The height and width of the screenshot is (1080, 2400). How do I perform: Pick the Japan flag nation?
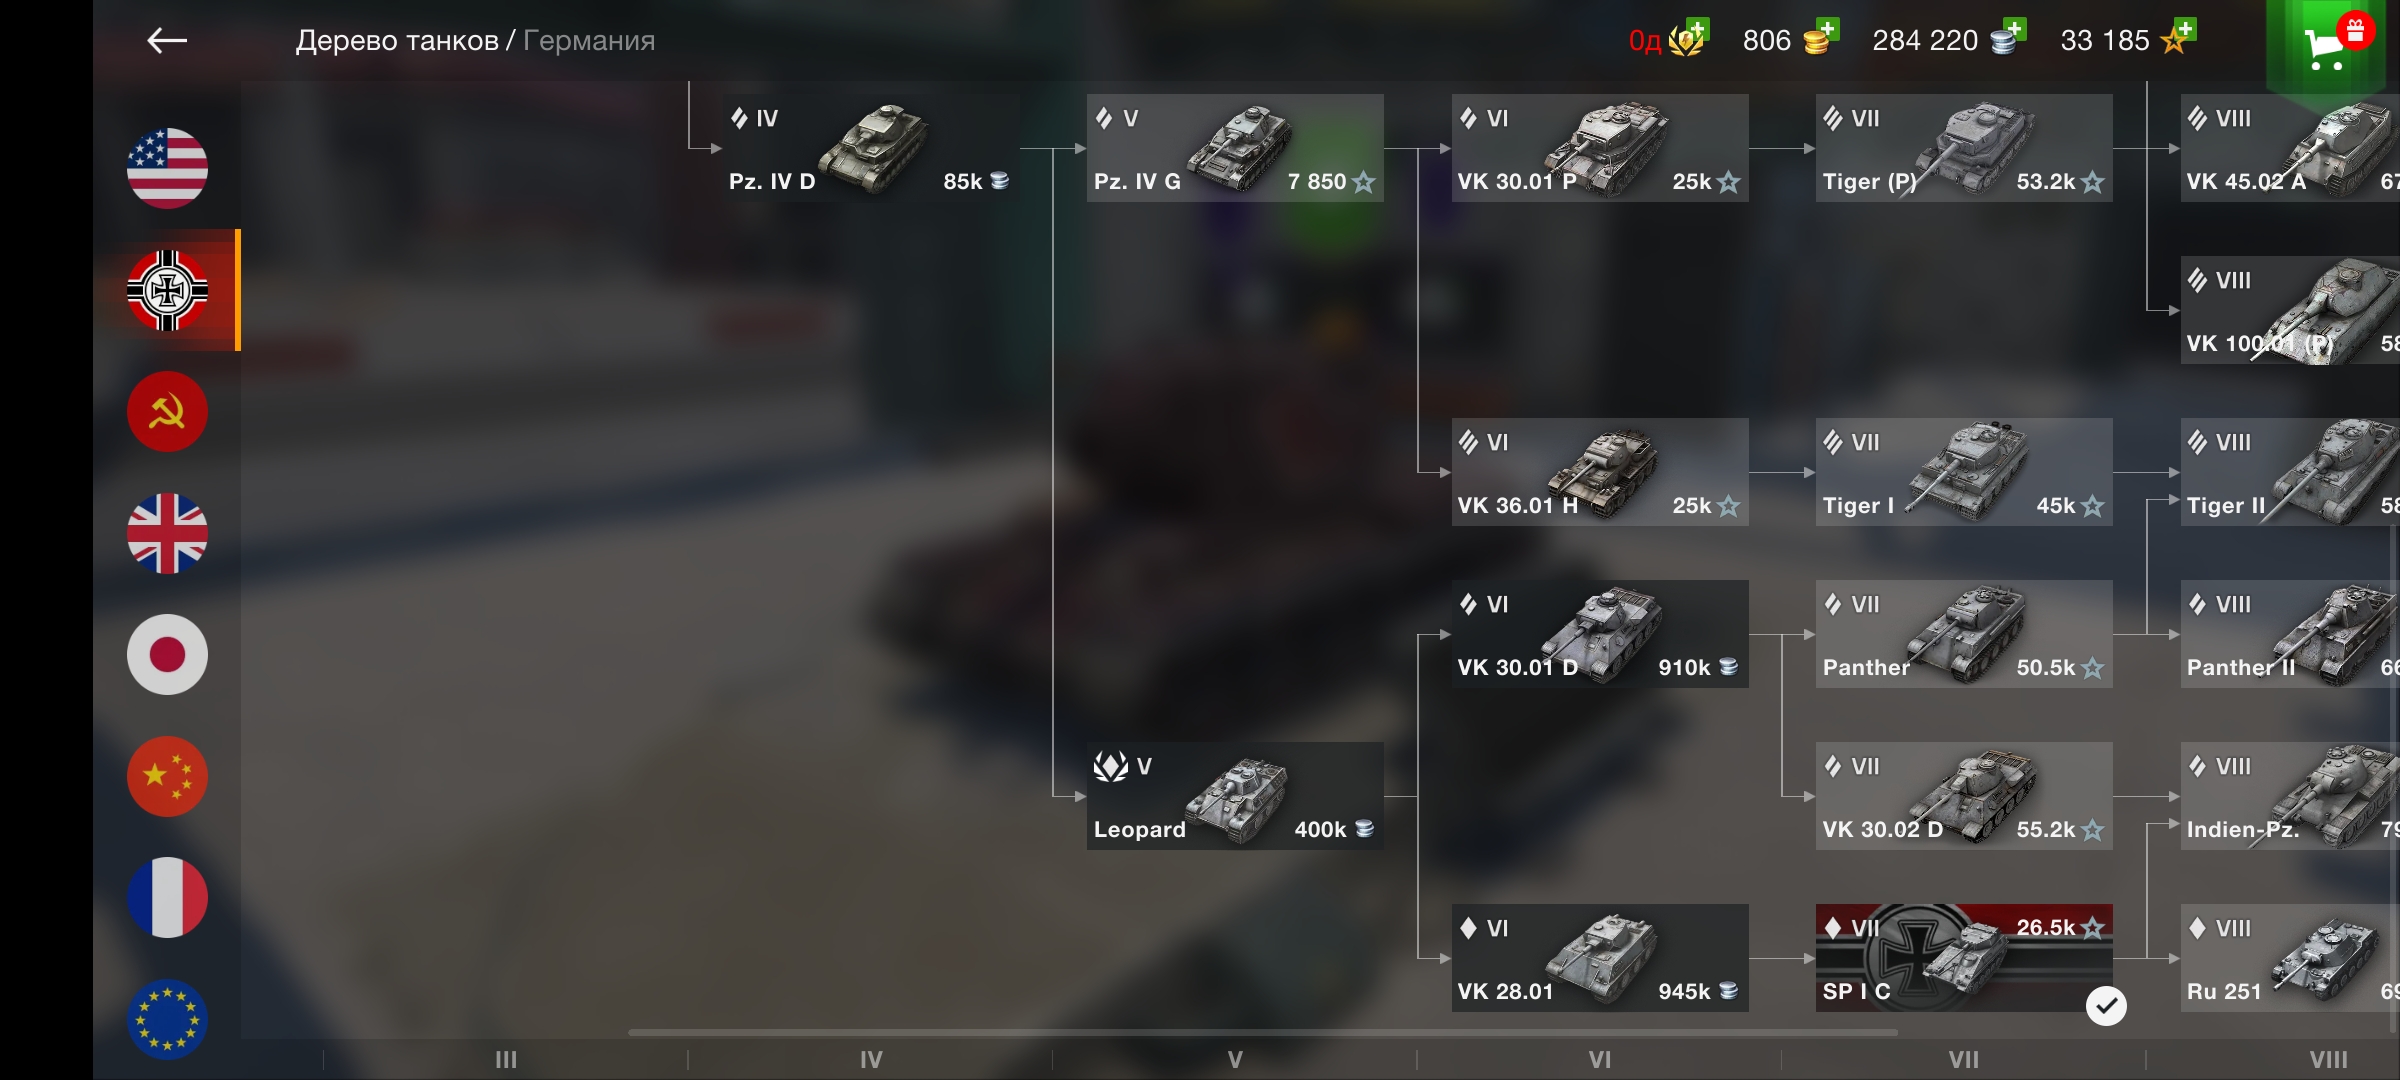click(167, 654)
